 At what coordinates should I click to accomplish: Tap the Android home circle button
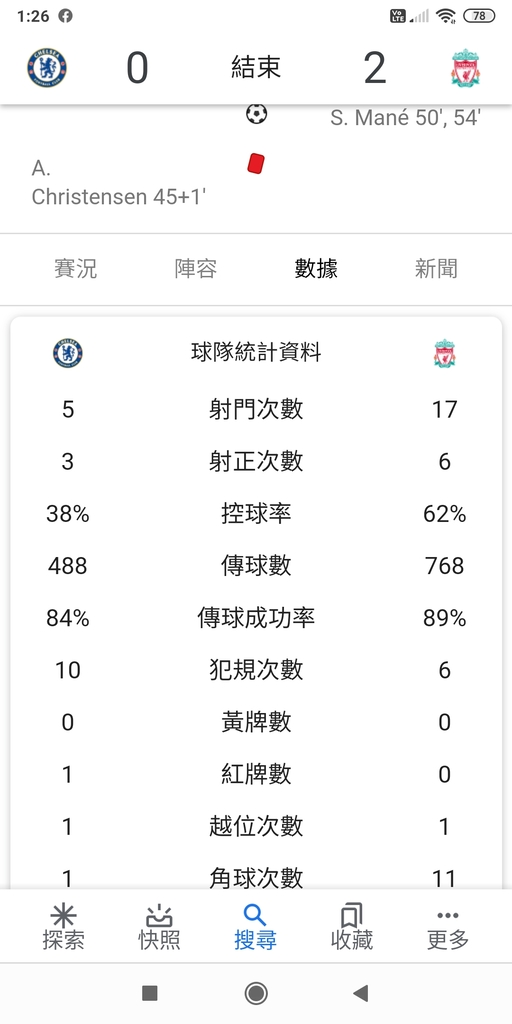coord(256,993)
